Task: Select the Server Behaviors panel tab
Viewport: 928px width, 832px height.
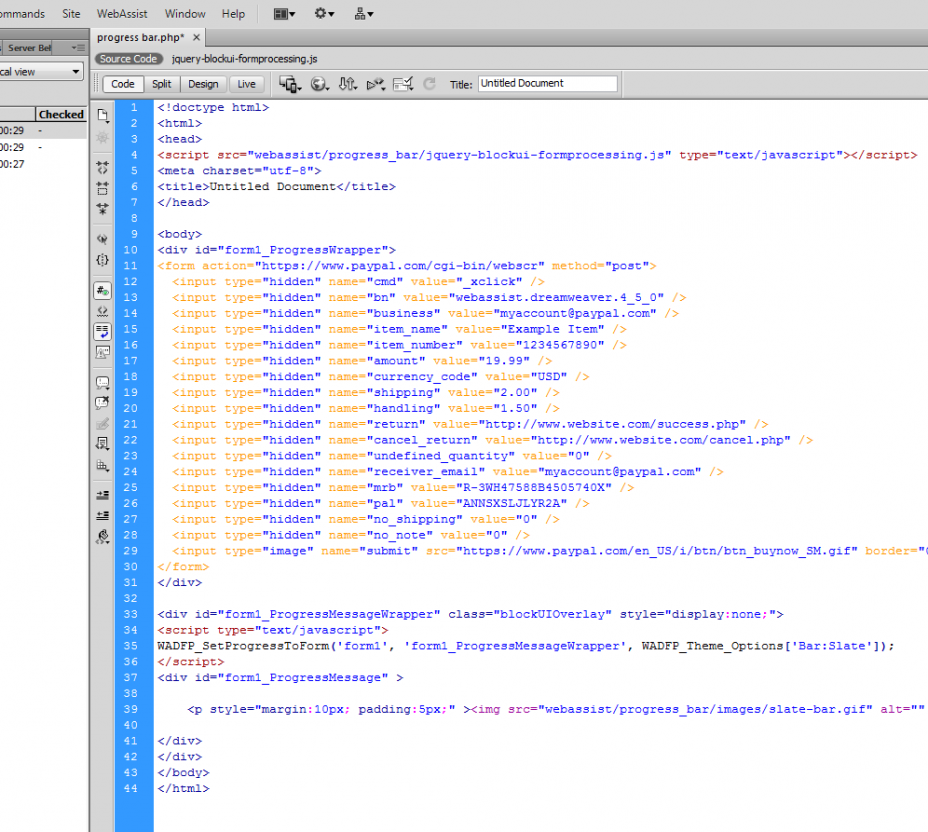Action: tap(30, 47)
